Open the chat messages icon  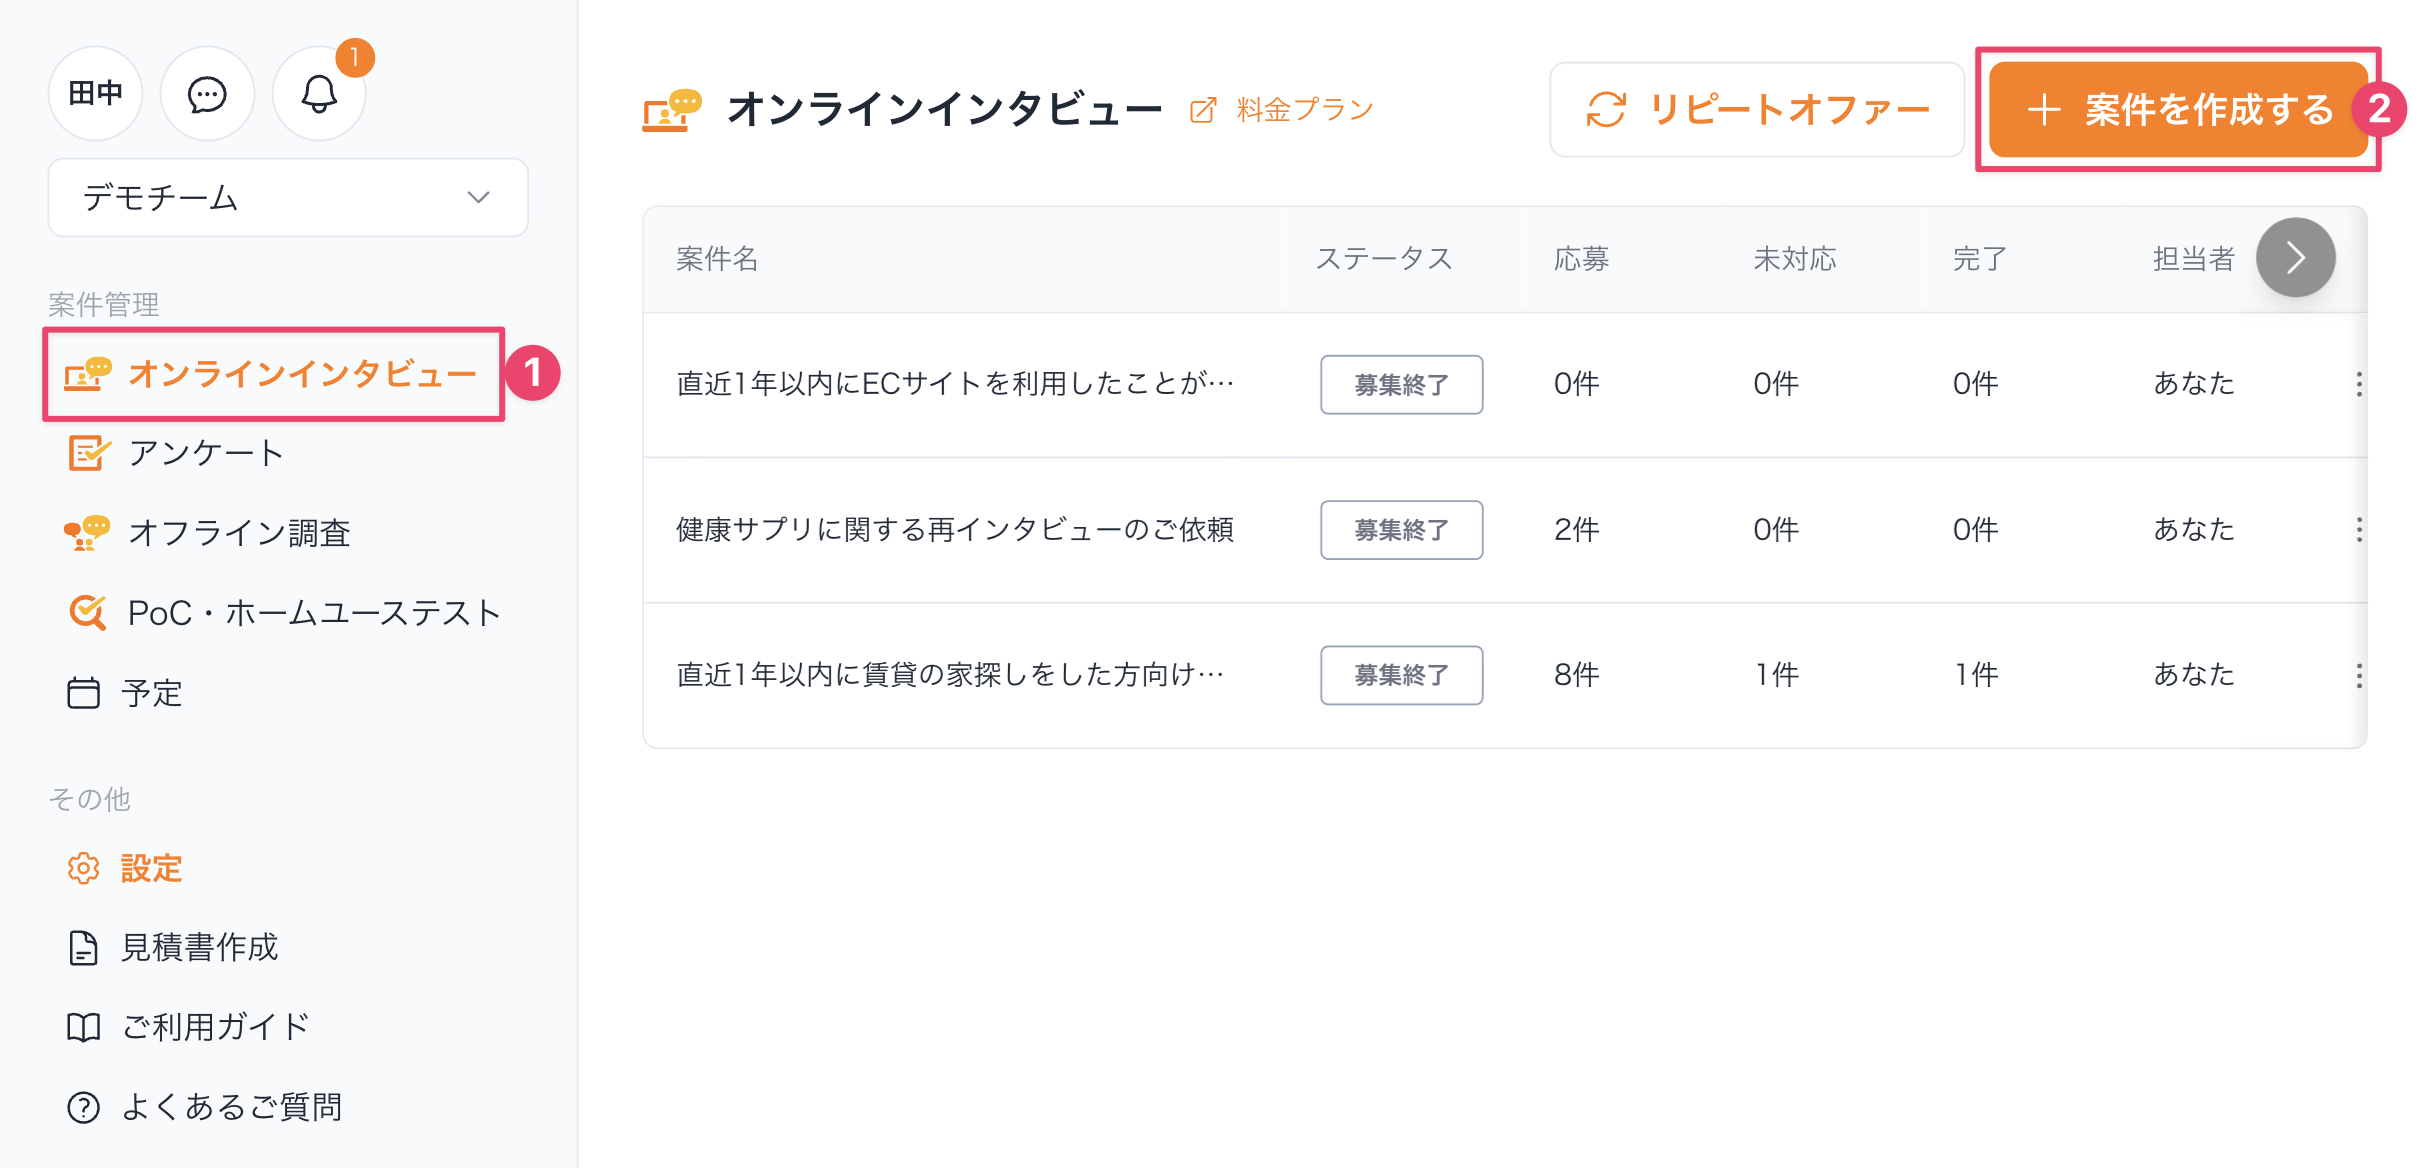coord(207,95)
